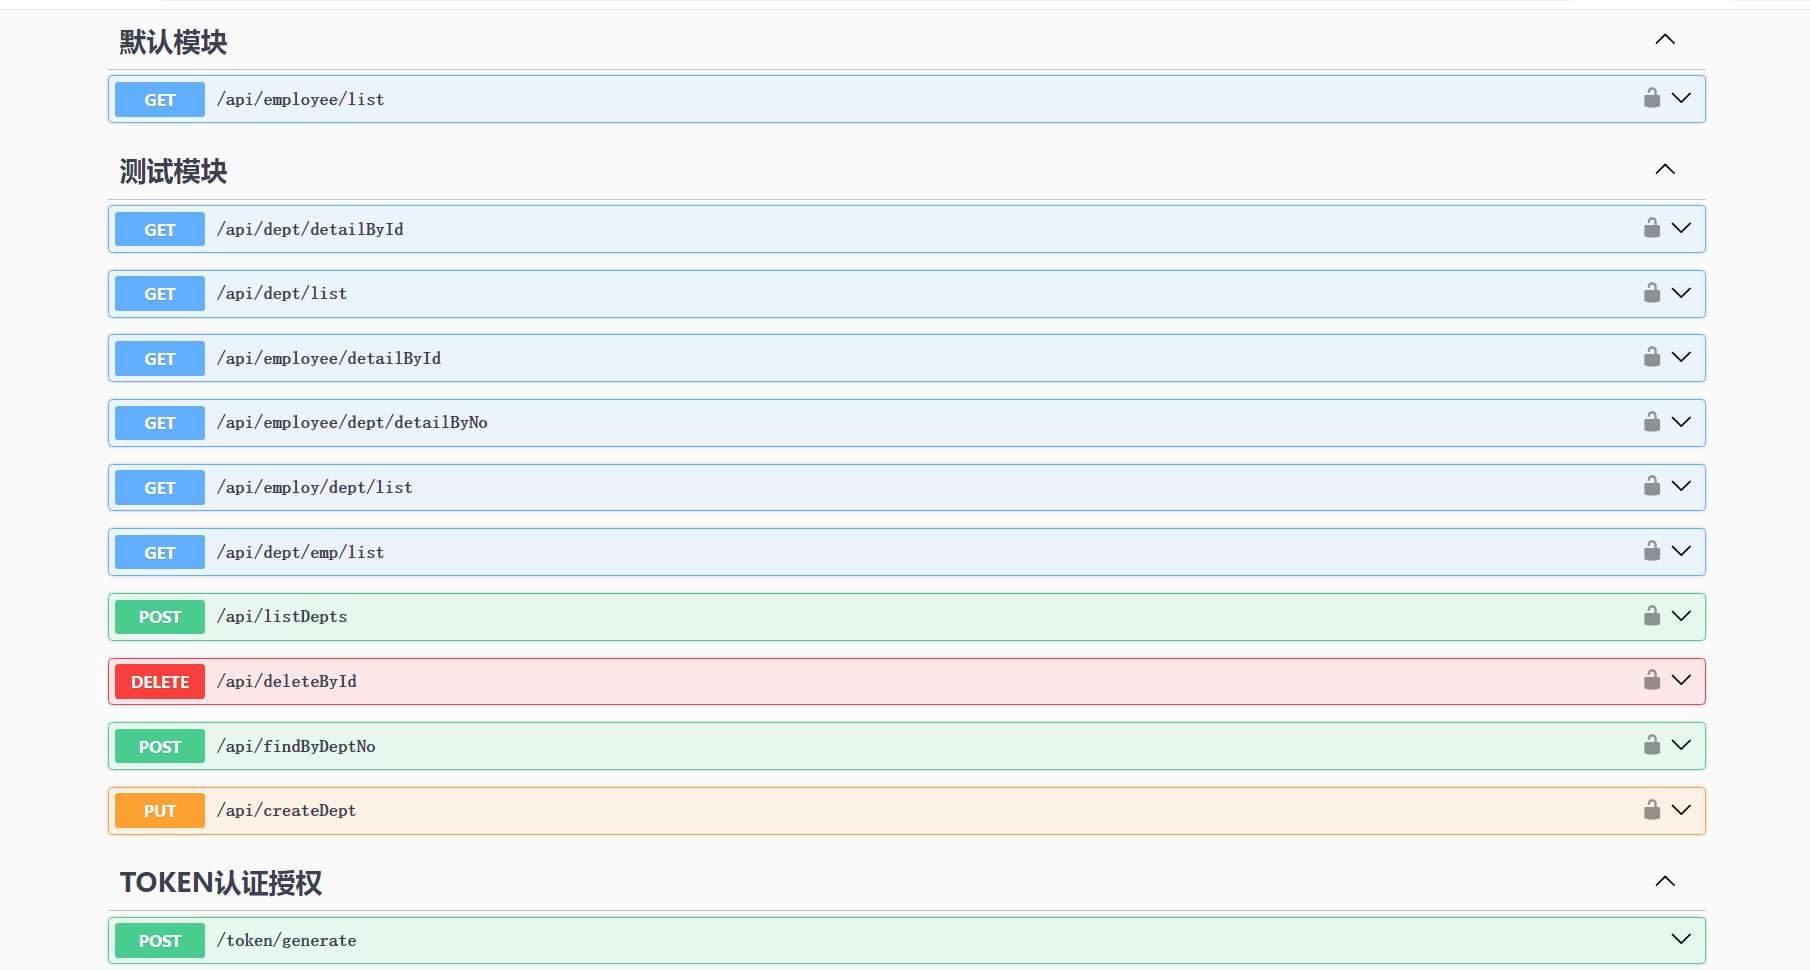Click lock icon on /api/dept/emp/list row
The width and height of the screenshot is (1810, 970).
pos(1652,551)
